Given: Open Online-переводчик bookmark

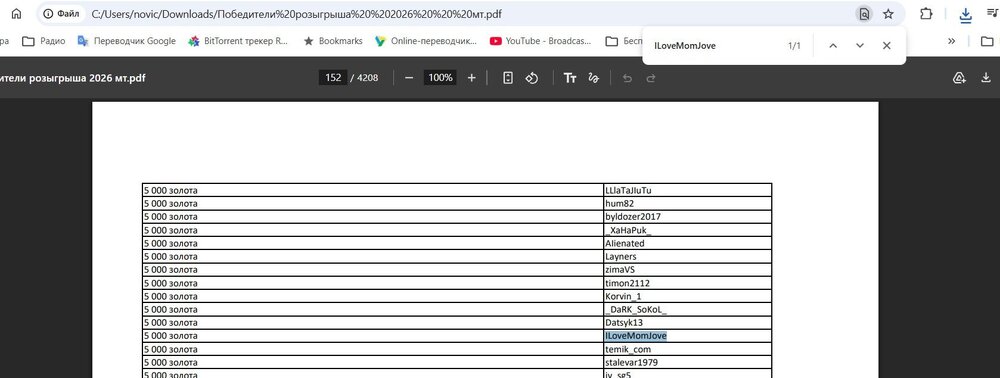Looking at the screenshot, I should pos(425,41).
